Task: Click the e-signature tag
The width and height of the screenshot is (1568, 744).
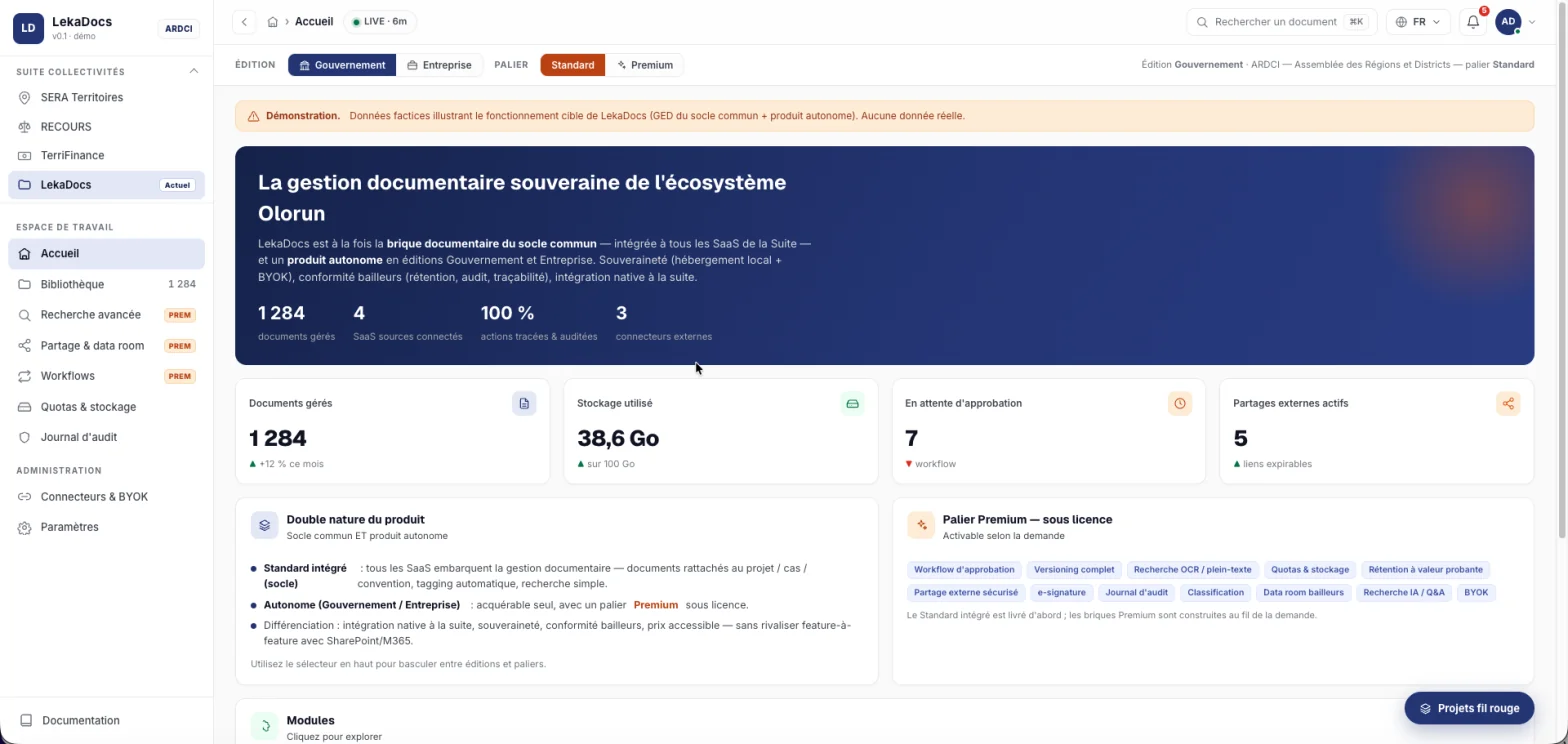Action: click(x=1061, y=593)
